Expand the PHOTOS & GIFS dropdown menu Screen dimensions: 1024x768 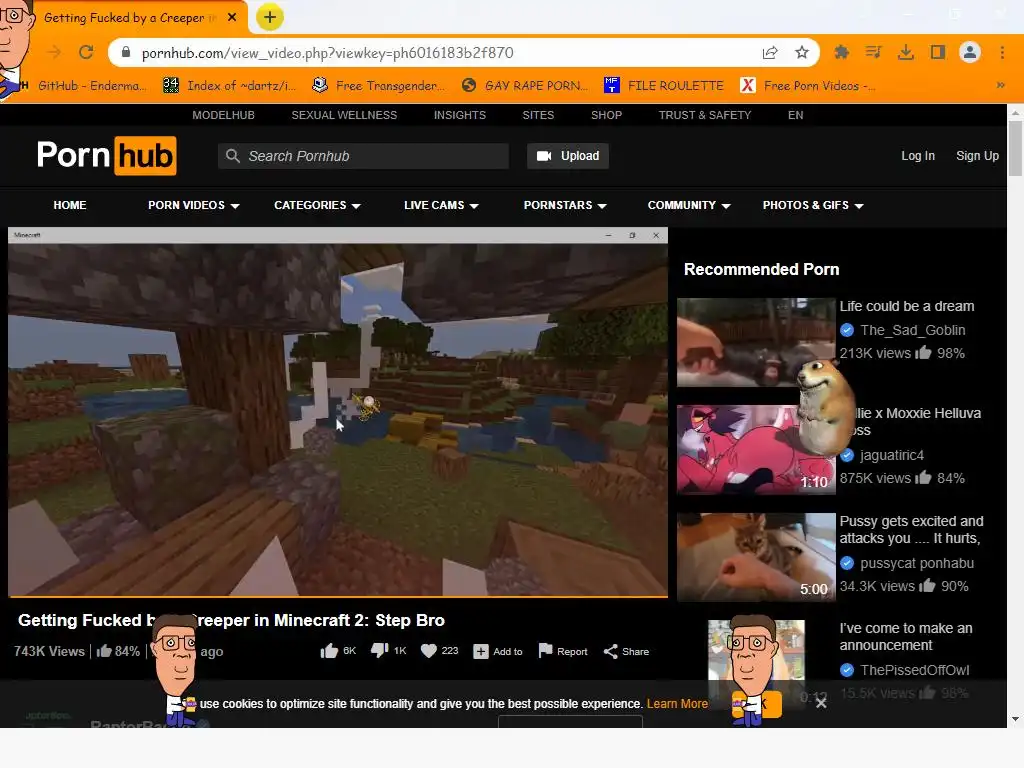click(x=812, y=205)
